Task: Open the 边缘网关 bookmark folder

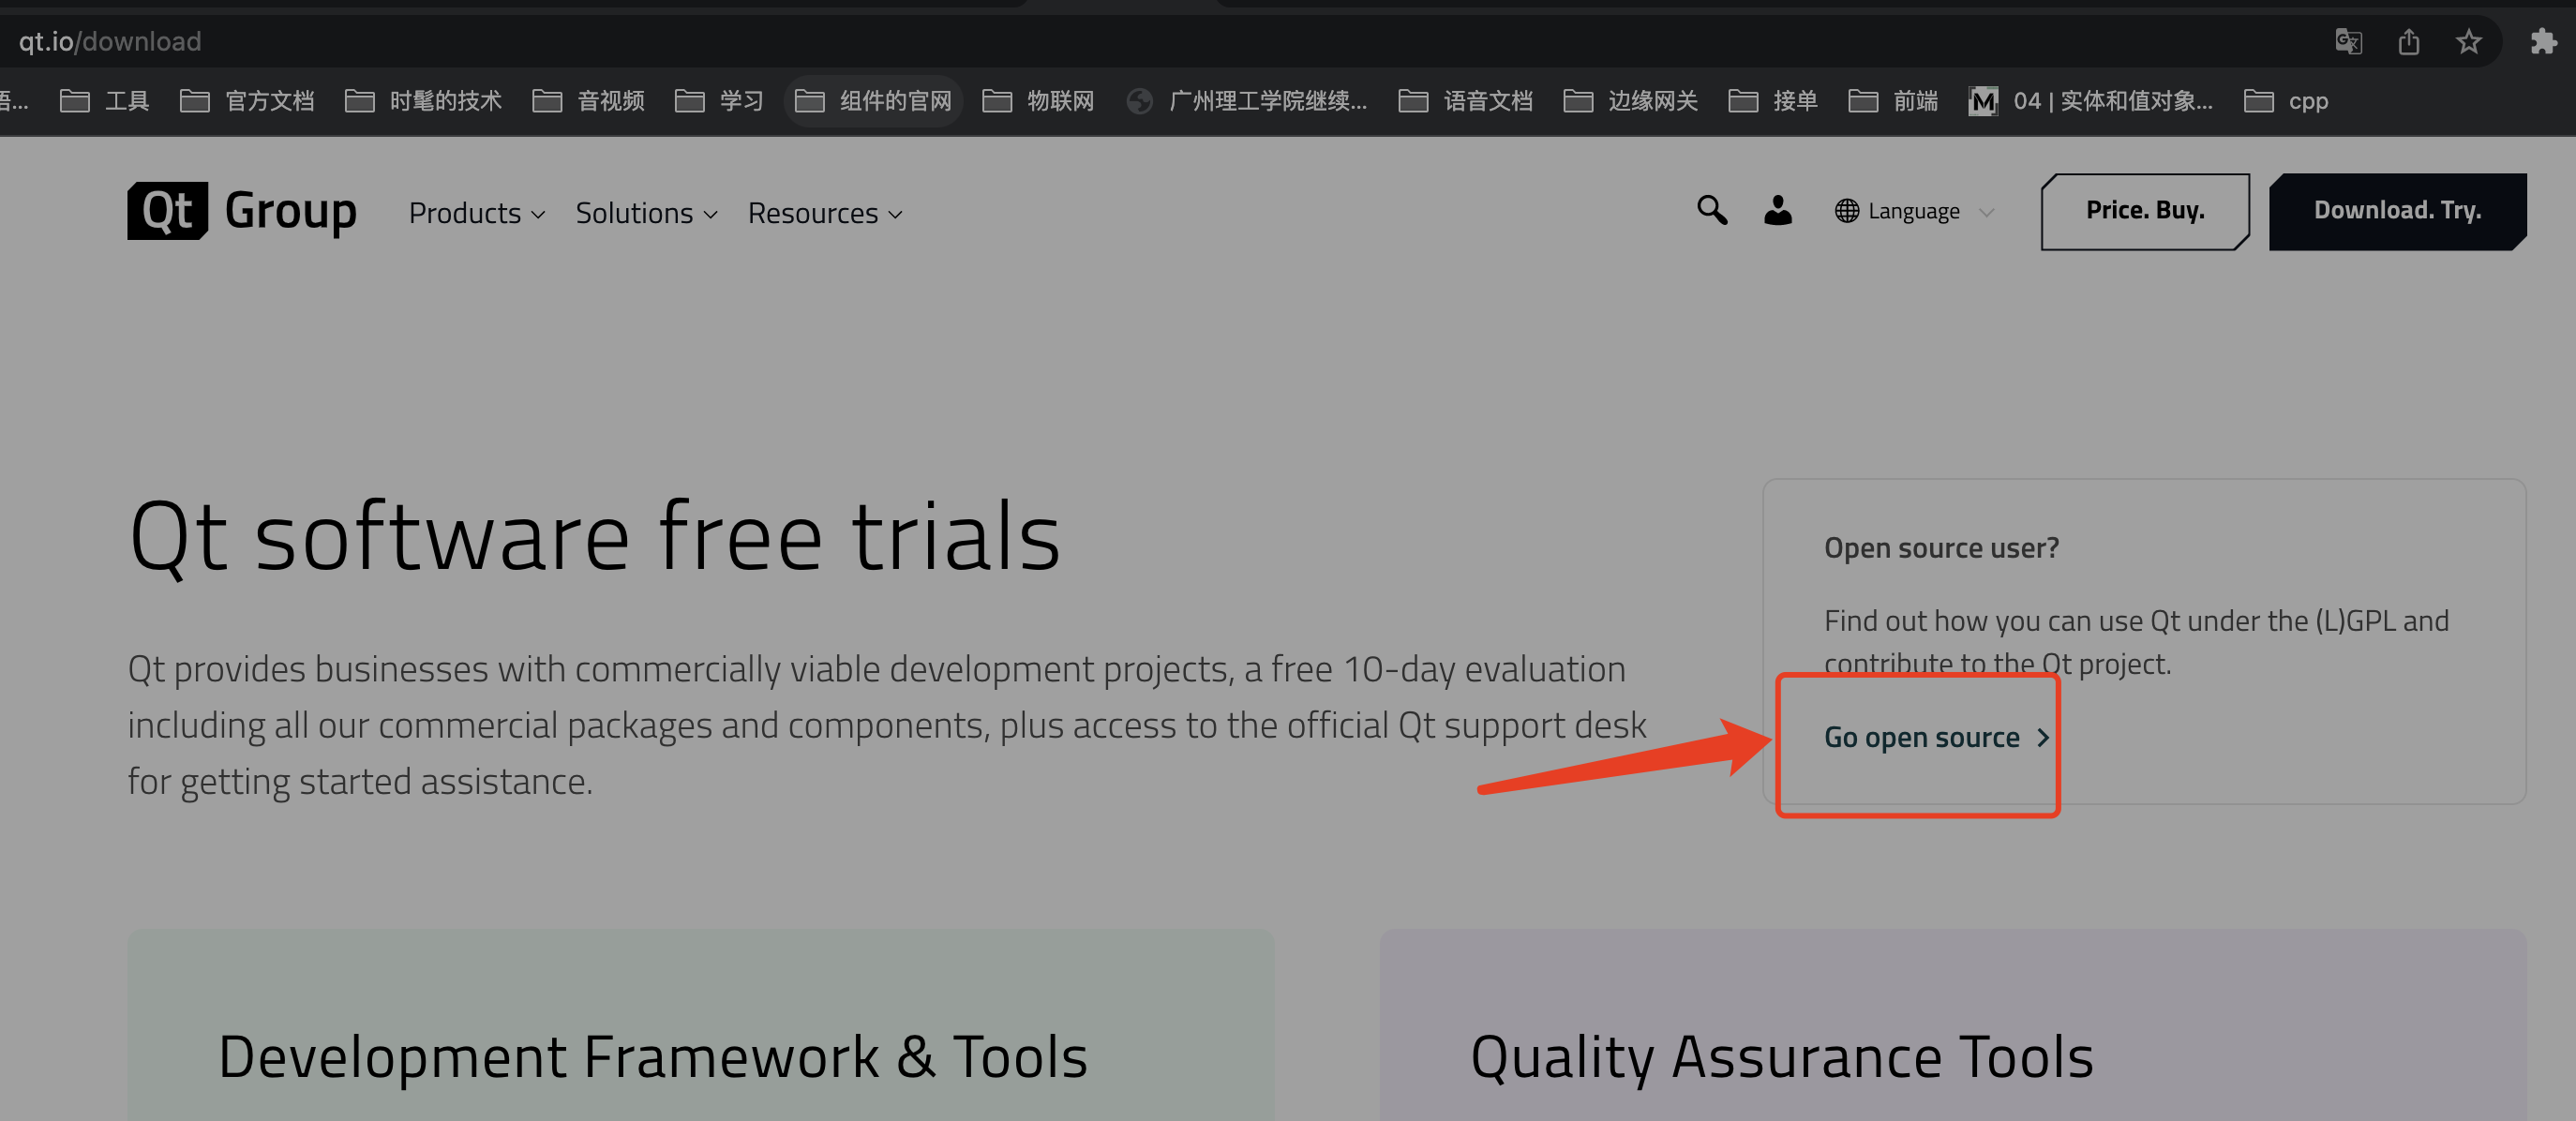Action: coord(1630,101)
